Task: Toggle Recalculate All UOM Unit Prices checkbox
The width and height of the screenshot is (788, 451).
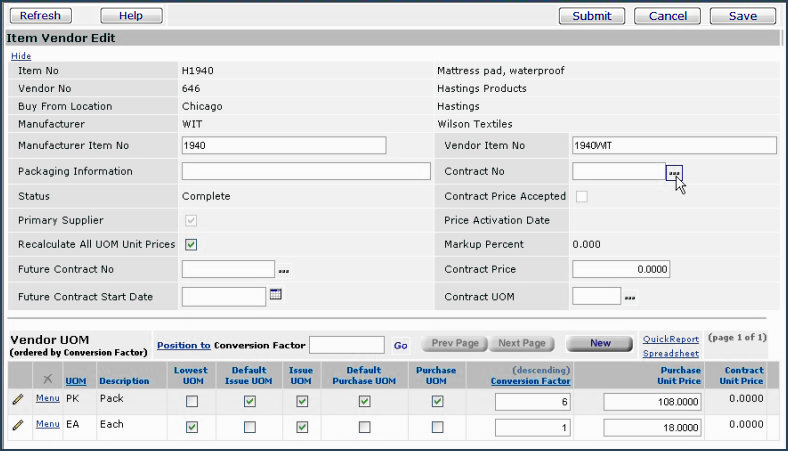Action: pyautogui.click(x=191, y=244)
